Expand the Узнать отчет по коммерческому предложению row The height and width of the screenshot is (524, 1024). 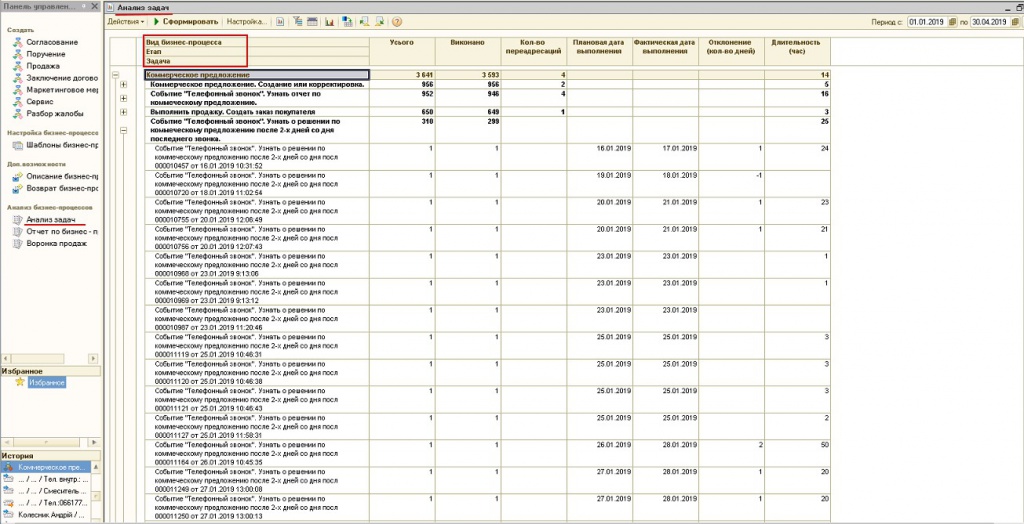coord(123,98)
